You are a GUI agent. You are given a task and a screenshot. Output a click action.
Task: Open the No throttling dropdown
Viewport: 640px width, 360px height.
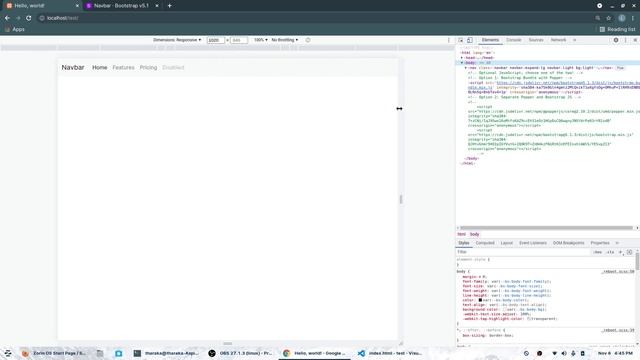284,40
